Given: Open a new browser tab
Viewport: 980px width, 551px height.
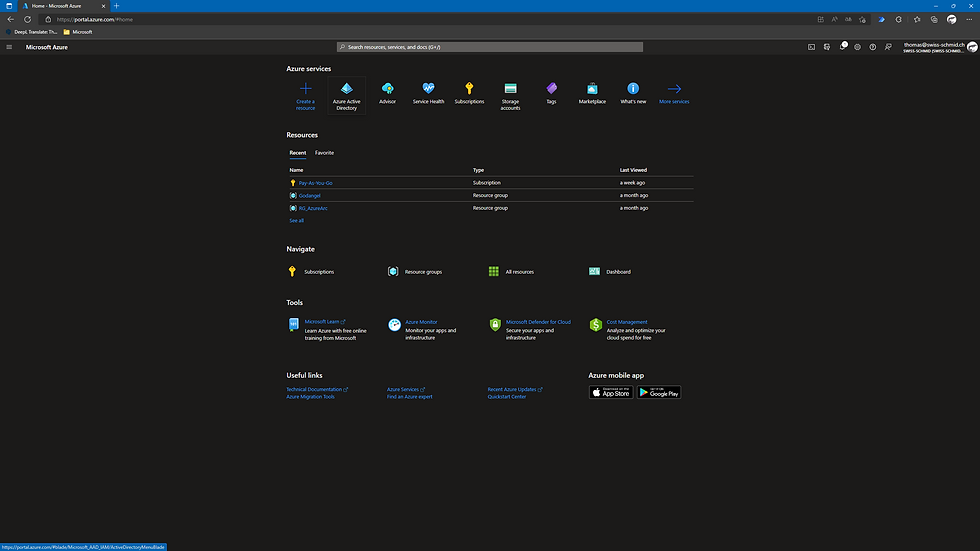Looking at the screenshot, I should (117, 6).
